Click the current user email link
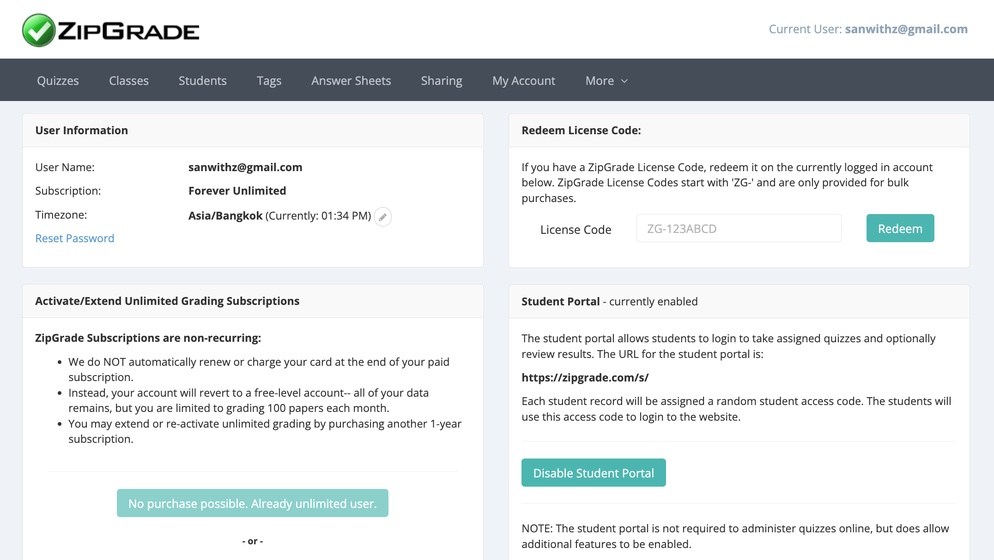 [x=906, y=29]
